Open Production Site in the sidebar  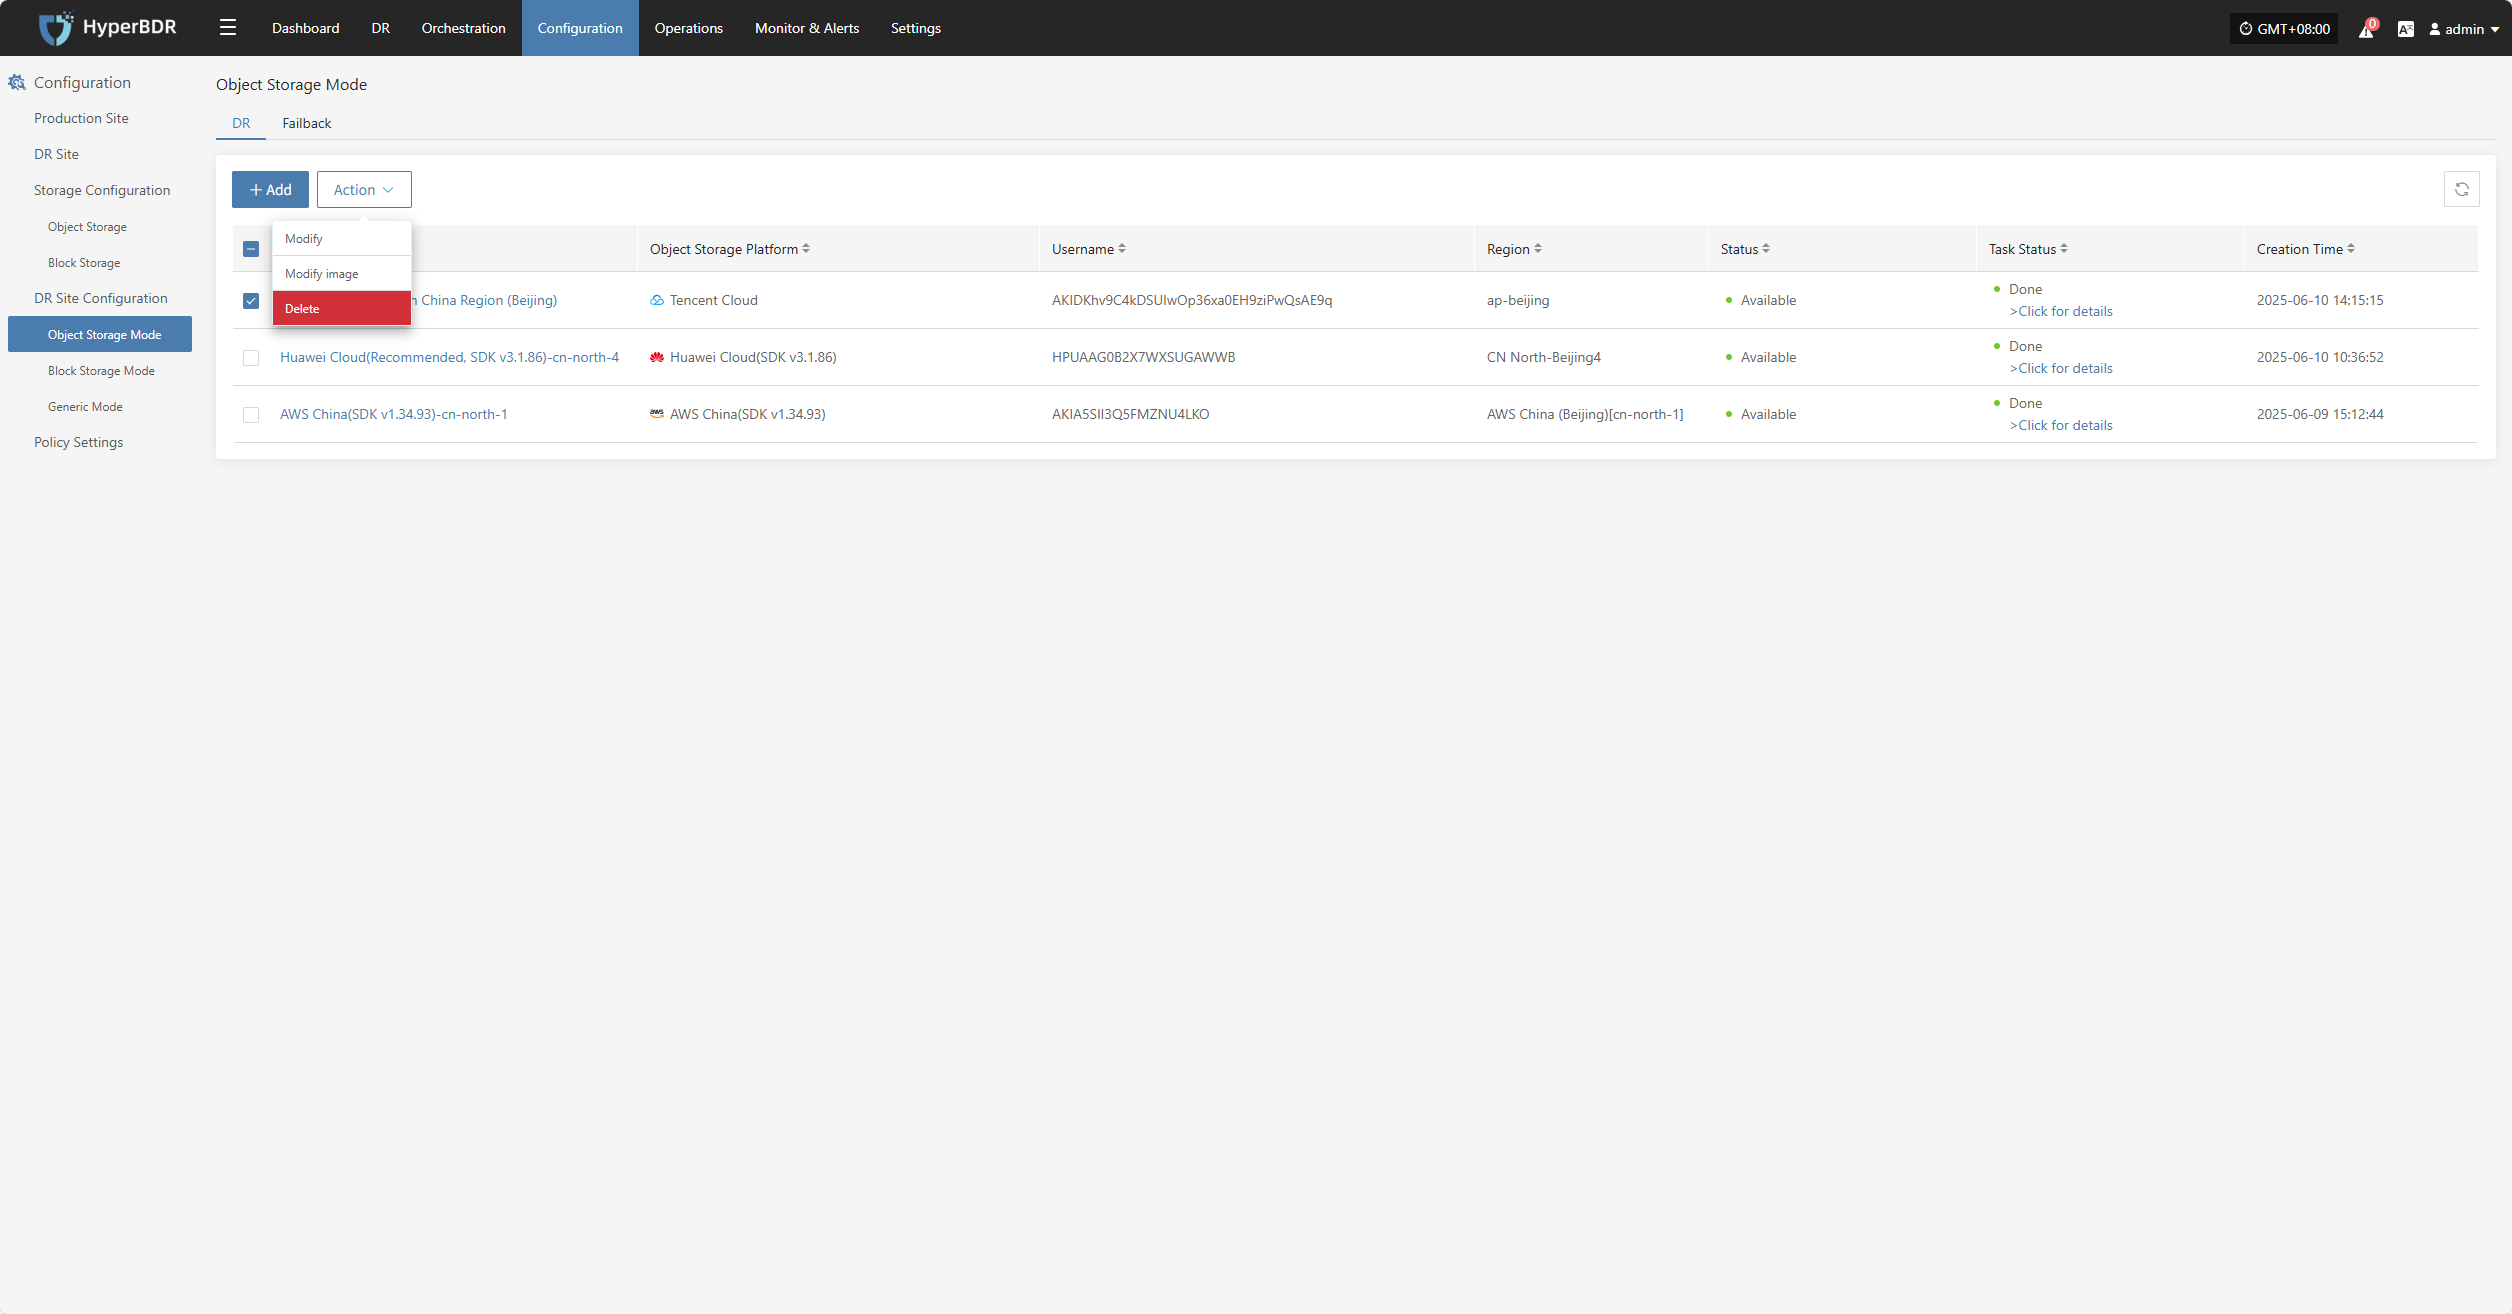81,118
